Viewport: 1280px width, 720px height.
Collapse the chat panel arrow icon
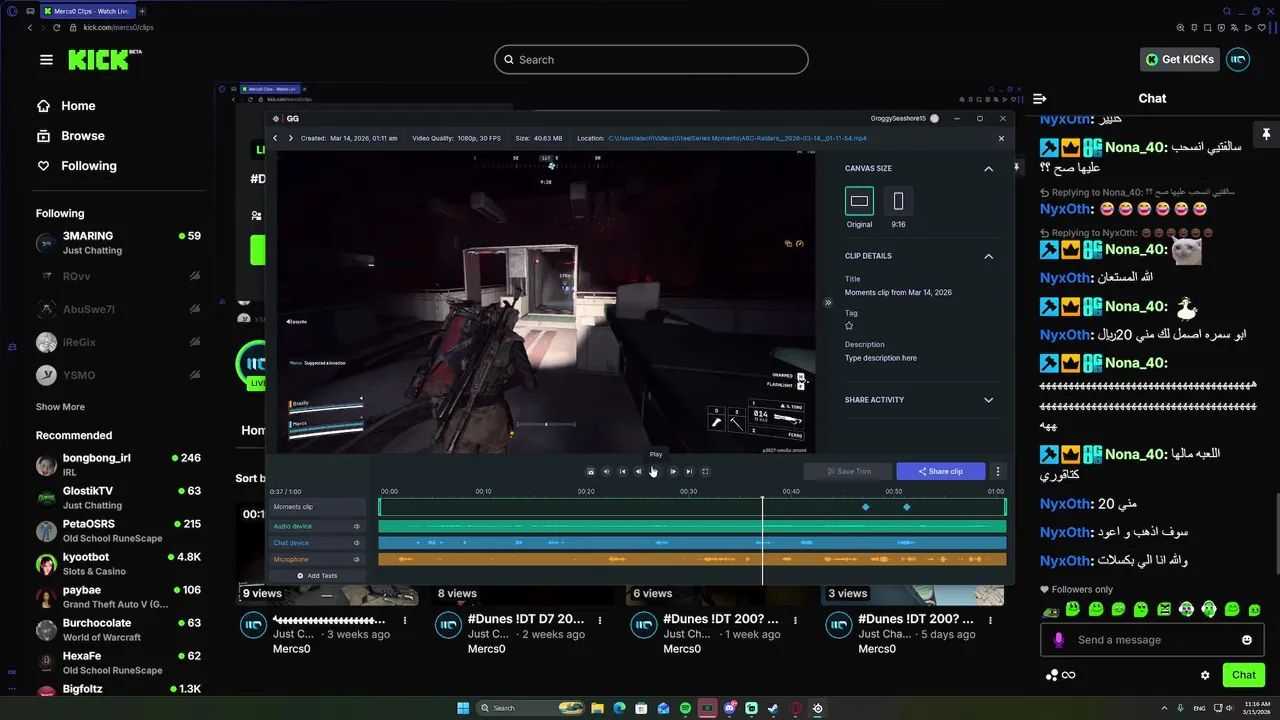1040,98
